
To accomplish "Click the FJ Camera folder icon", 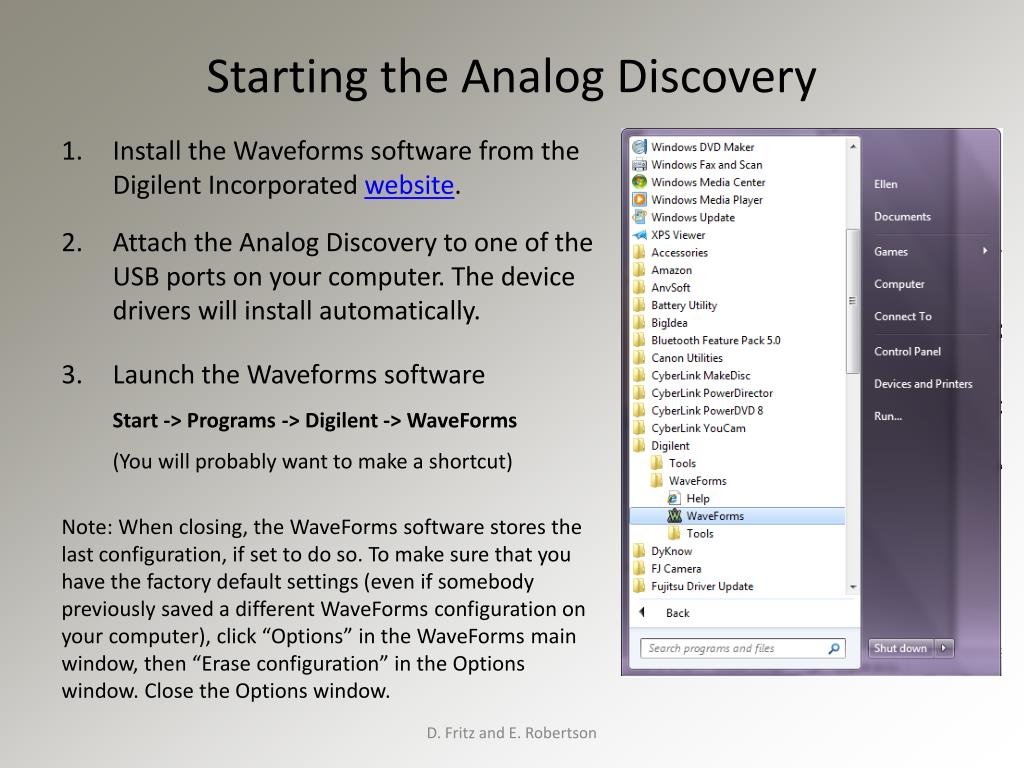I will pyautogui.click(x=639, y=569).
